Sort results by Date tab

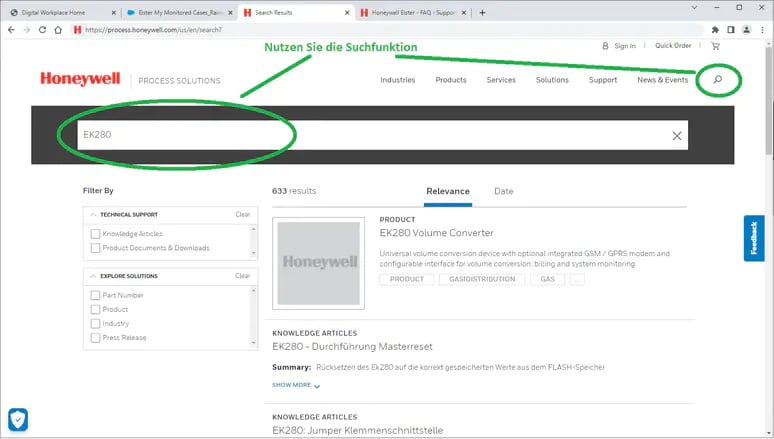[x=503, y=192]
